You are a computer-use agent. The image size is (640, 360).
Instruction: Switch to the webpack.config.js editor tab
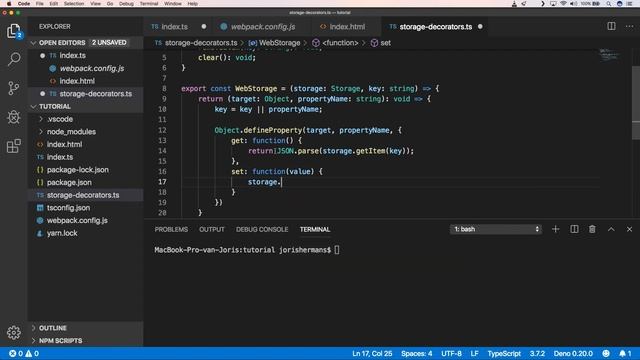pyautogui.click(x=263, y=27)
